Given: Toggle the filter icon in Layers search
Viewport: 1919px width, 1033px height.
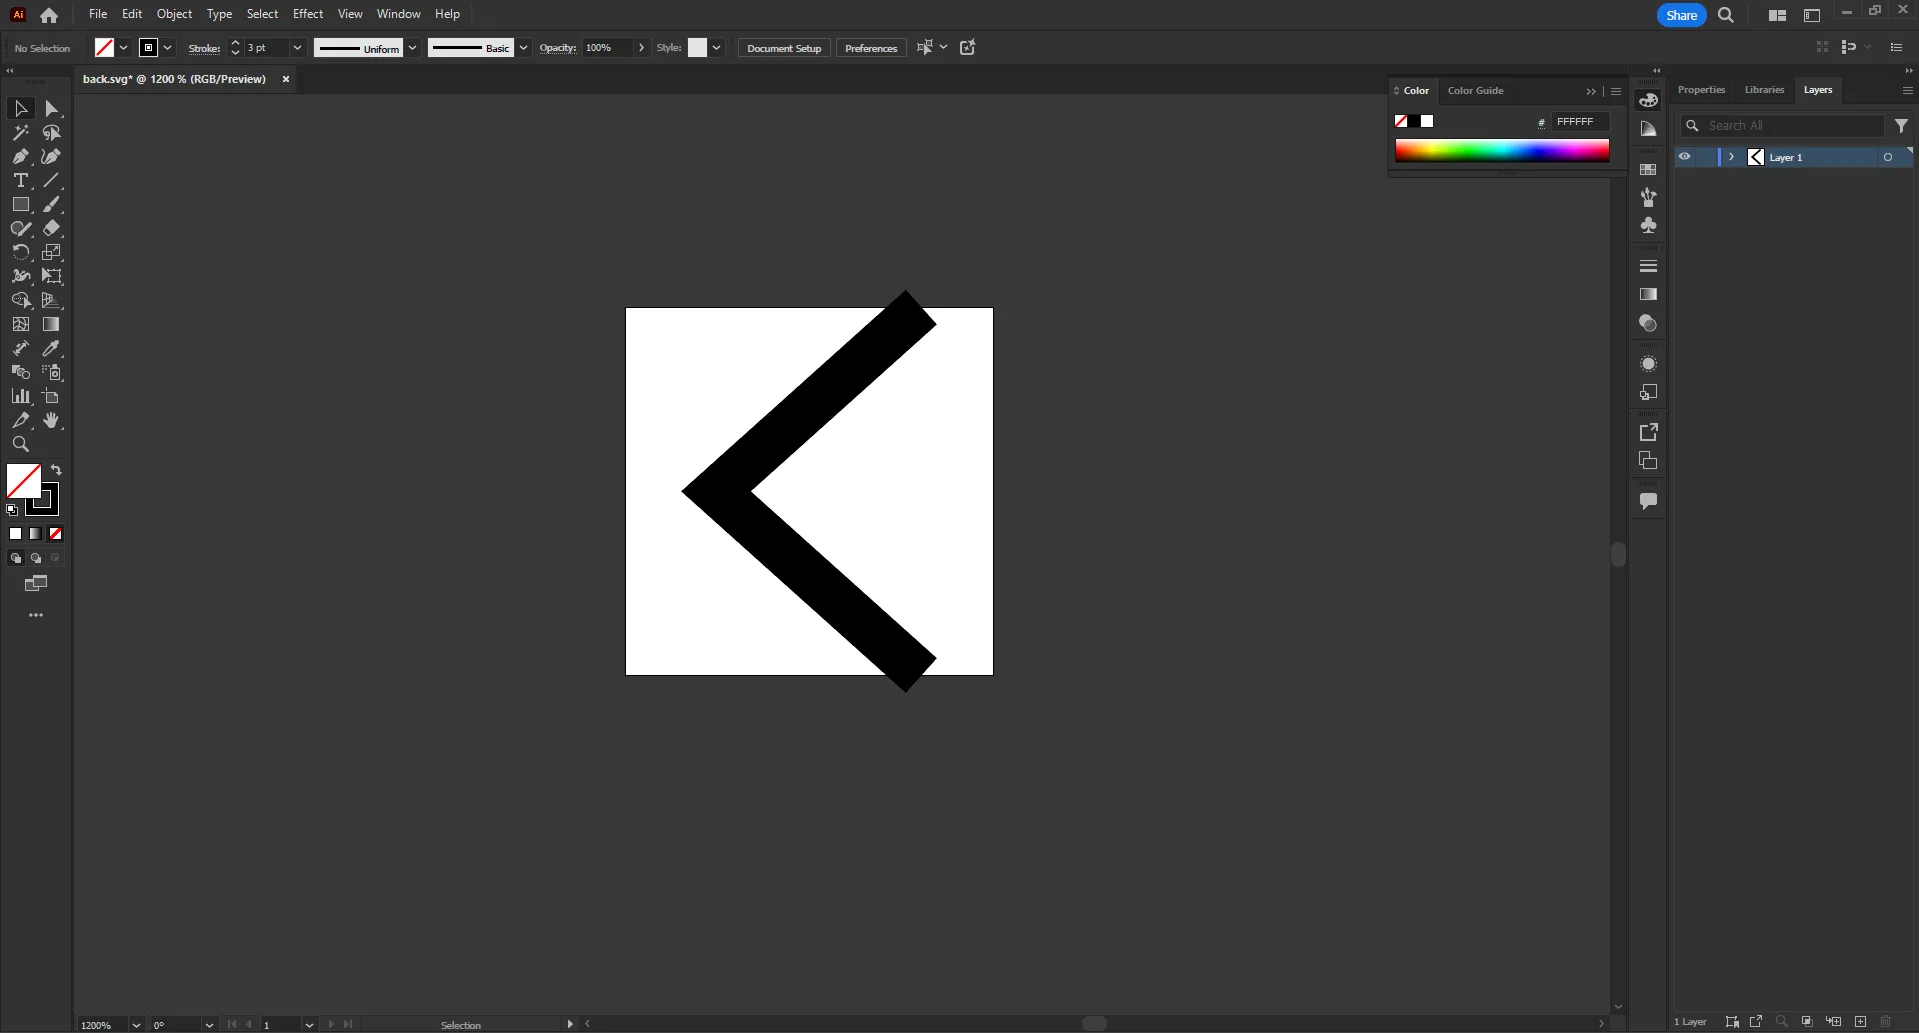Looking at the screenshot, I should 1902,125.
